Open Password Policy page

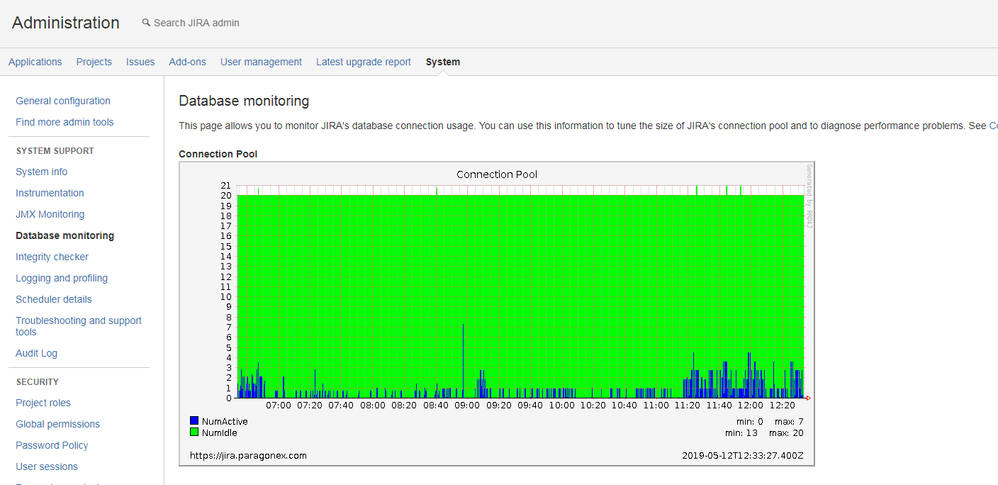pos(52,445)
